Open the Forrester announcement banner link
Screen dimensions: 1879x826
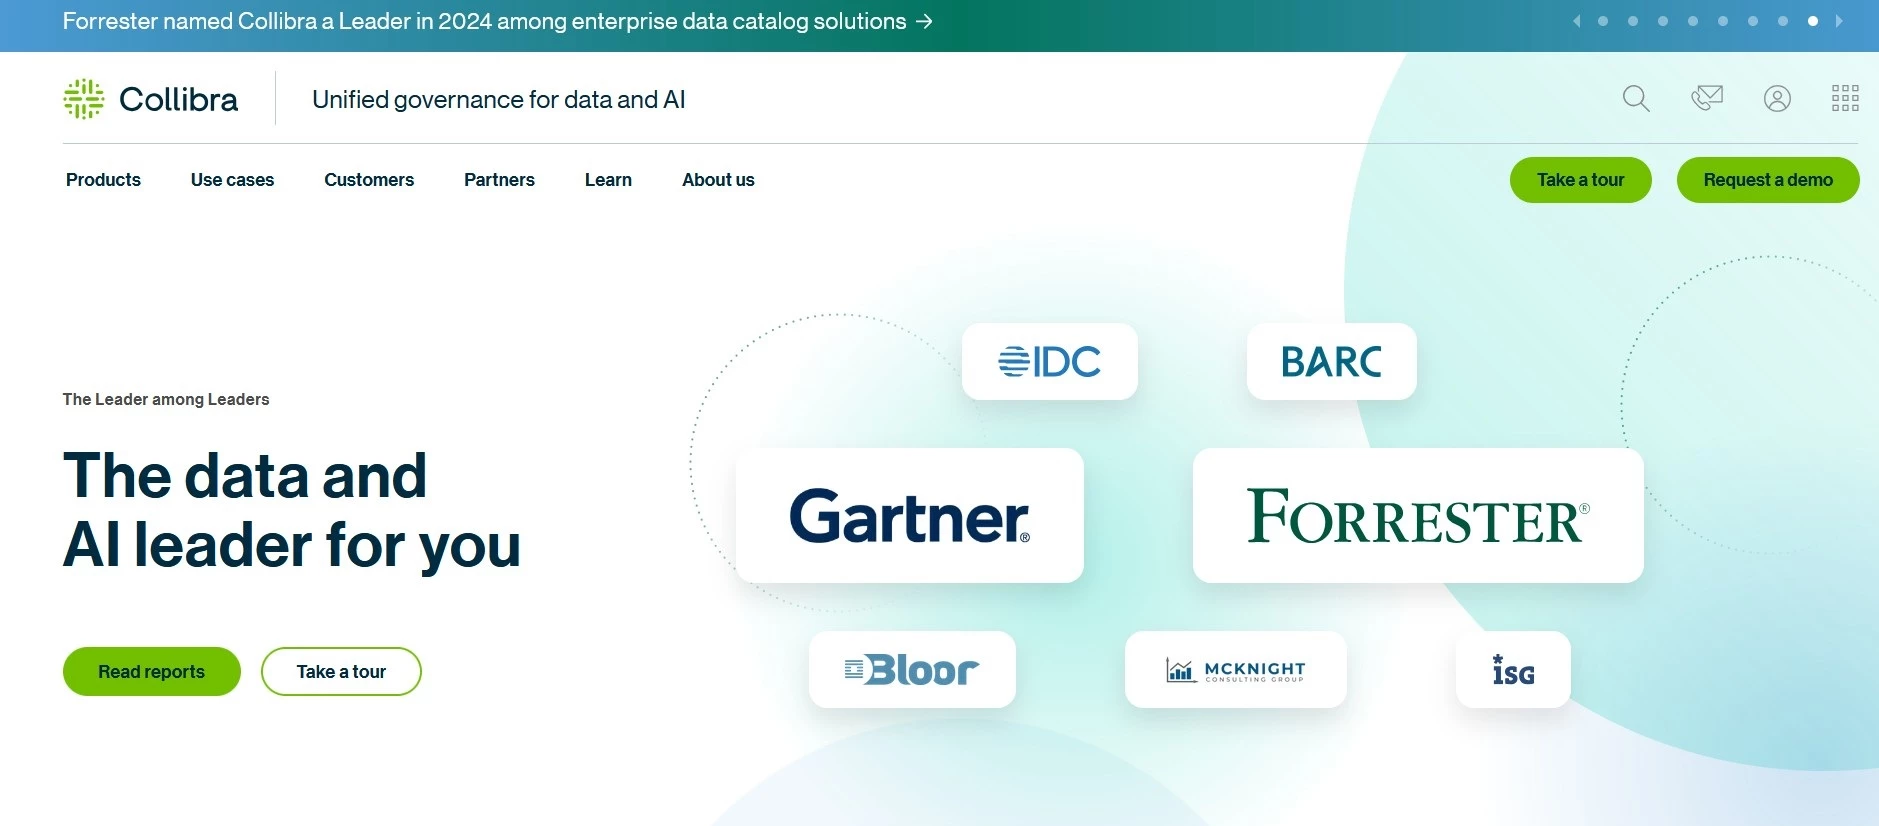tap(497, 21)
